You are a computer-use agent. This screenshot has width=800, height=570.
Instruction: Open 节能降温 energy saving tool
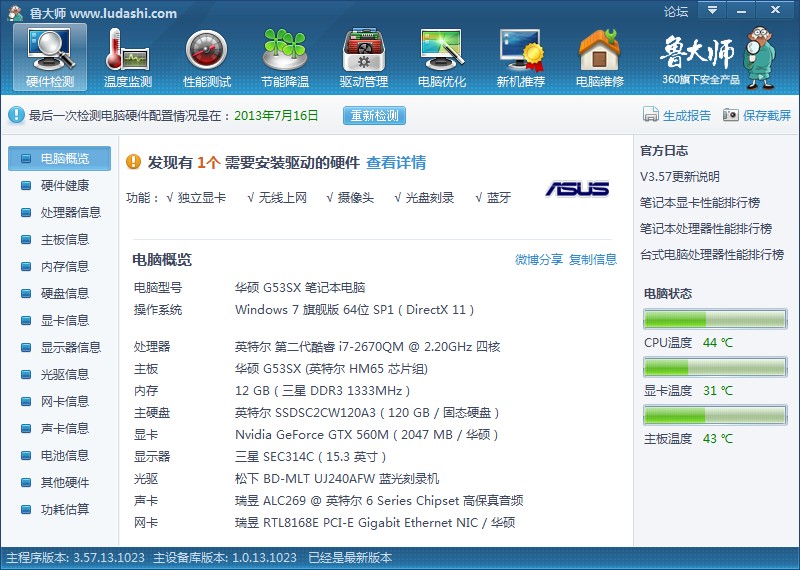pyautogui.click(x=285, y=56)
